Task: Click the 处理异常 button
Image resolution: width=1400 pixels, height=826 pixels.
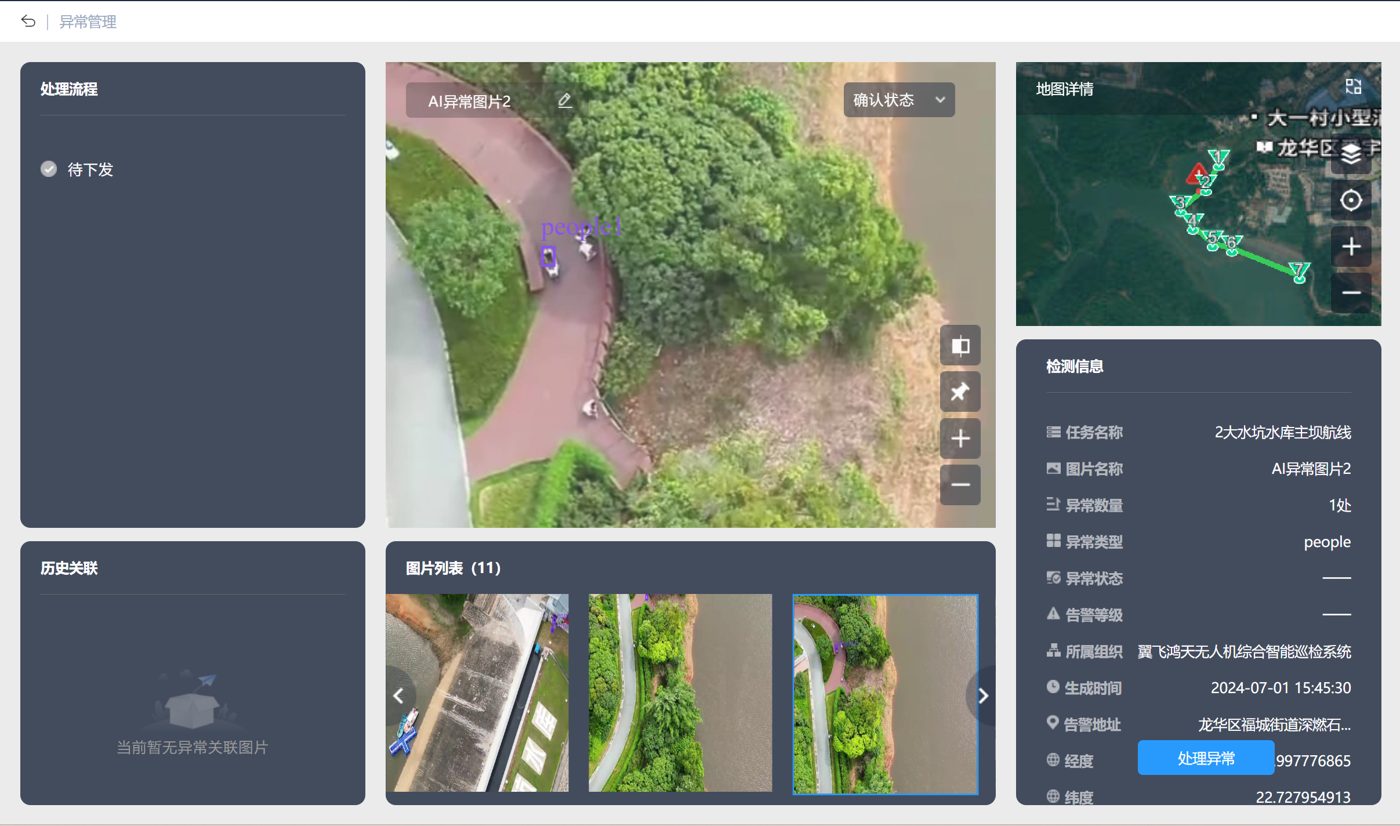Action: pos(1206,758)
